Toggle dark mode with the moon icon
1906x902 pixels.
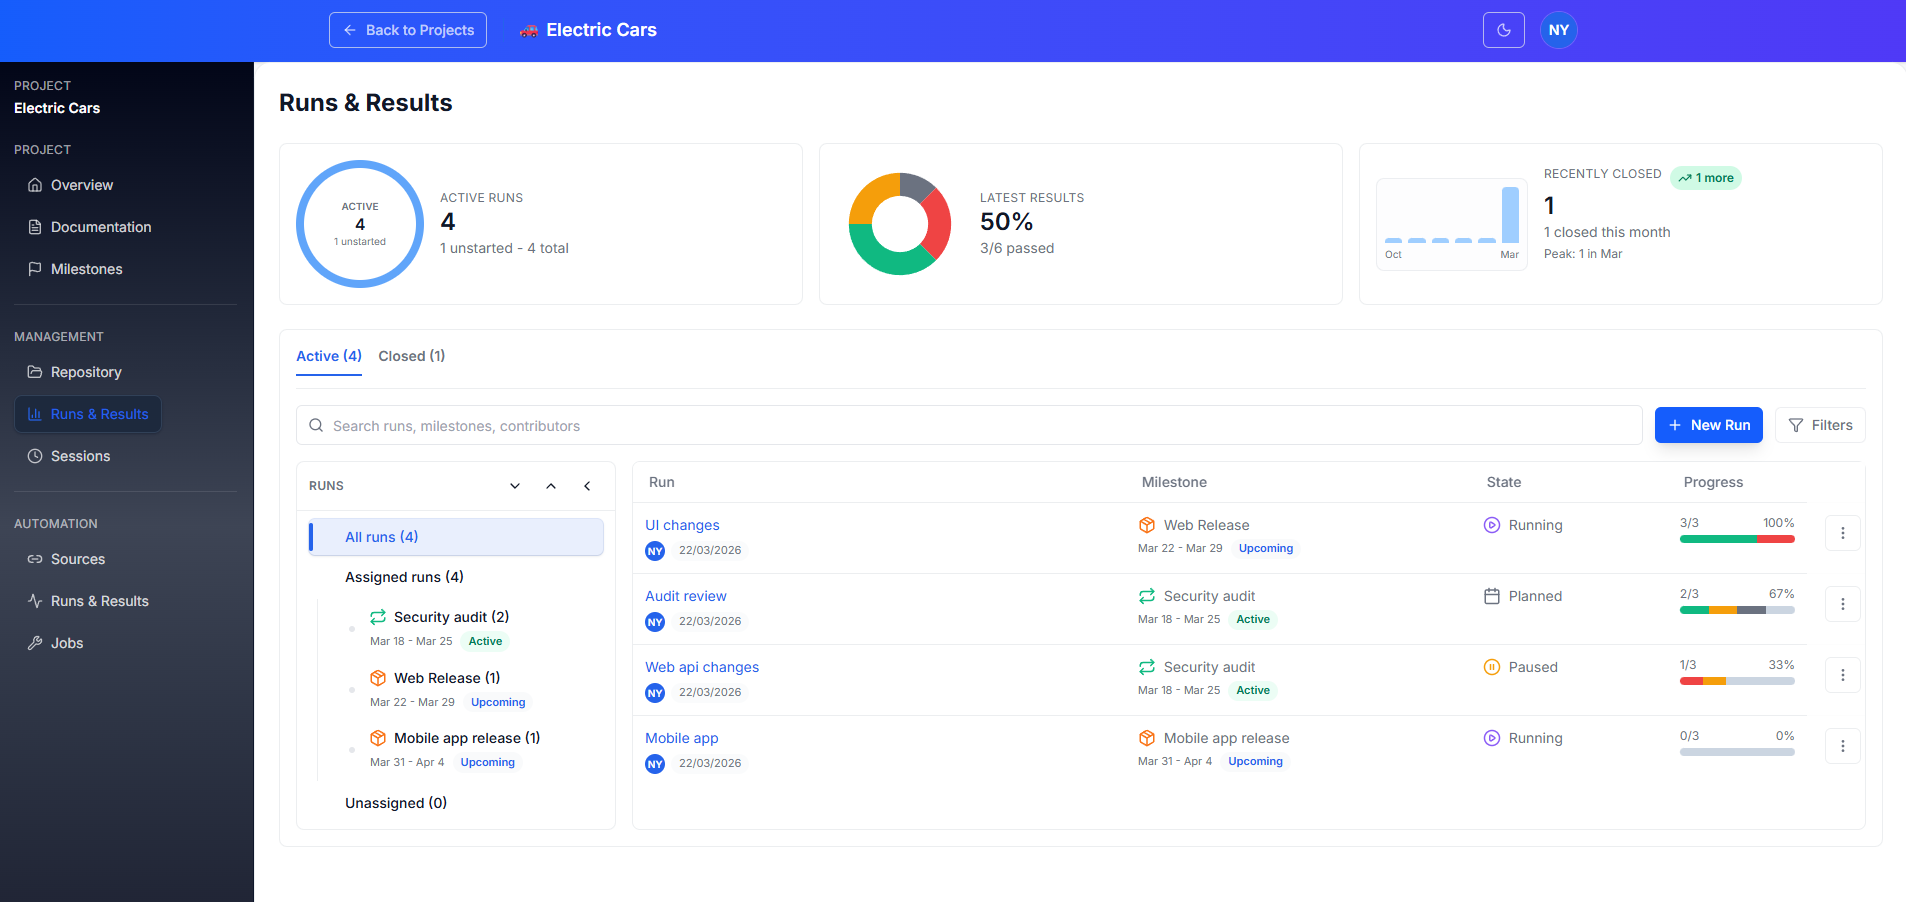1503,30
